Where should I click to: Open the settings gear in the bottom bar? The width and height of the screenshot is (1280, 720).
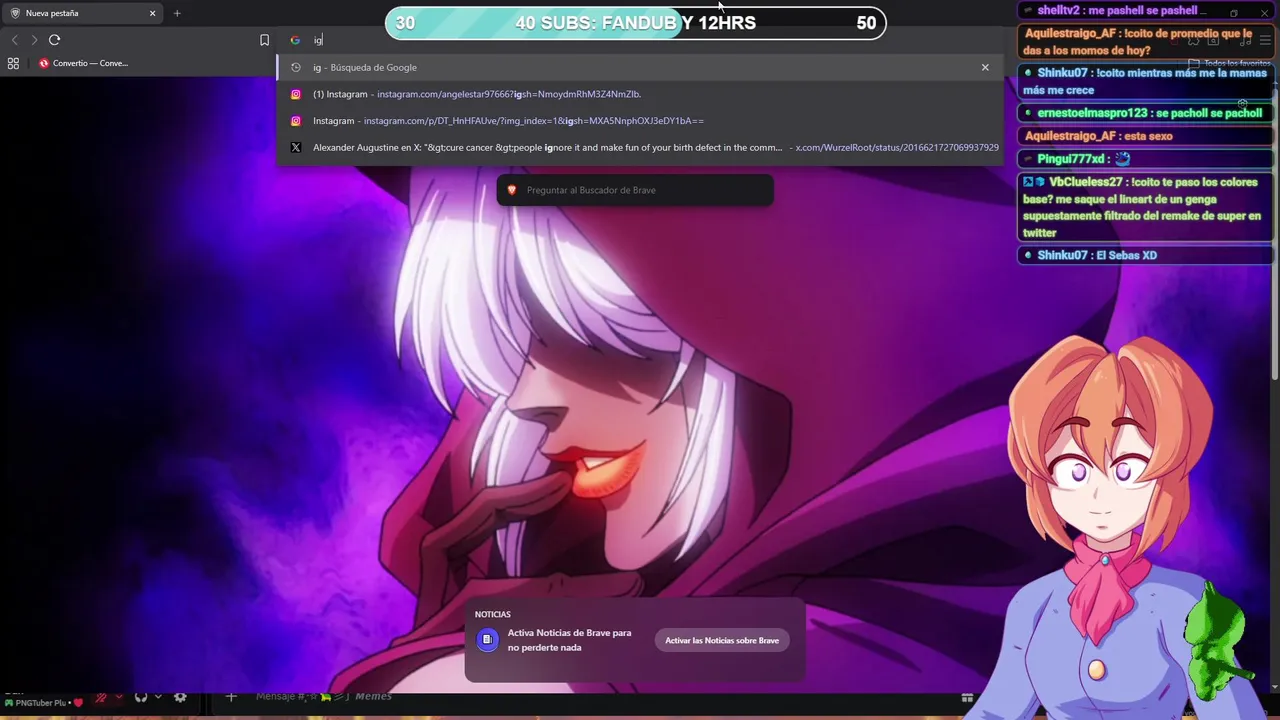tap(180, 697)
